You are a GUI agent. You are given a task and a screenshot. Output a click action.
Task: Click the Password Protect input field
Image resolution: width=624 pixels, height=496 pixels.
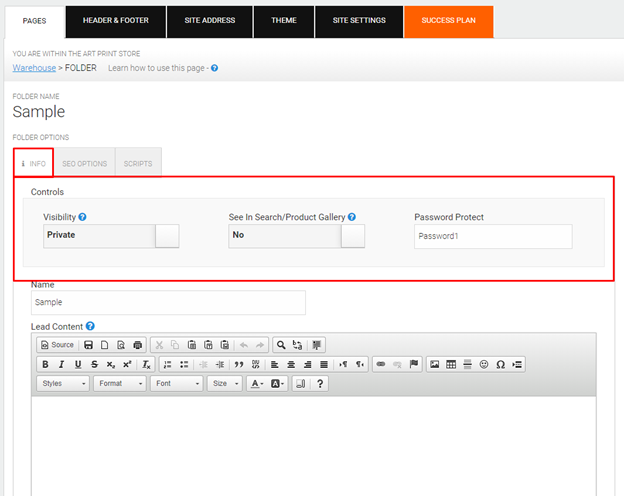coord(492,236)
